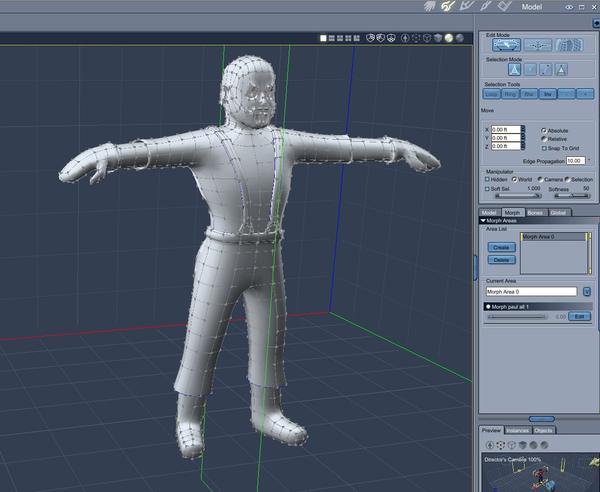
Task: Select the single-view layout icon
Action: (x=323, y=38)
